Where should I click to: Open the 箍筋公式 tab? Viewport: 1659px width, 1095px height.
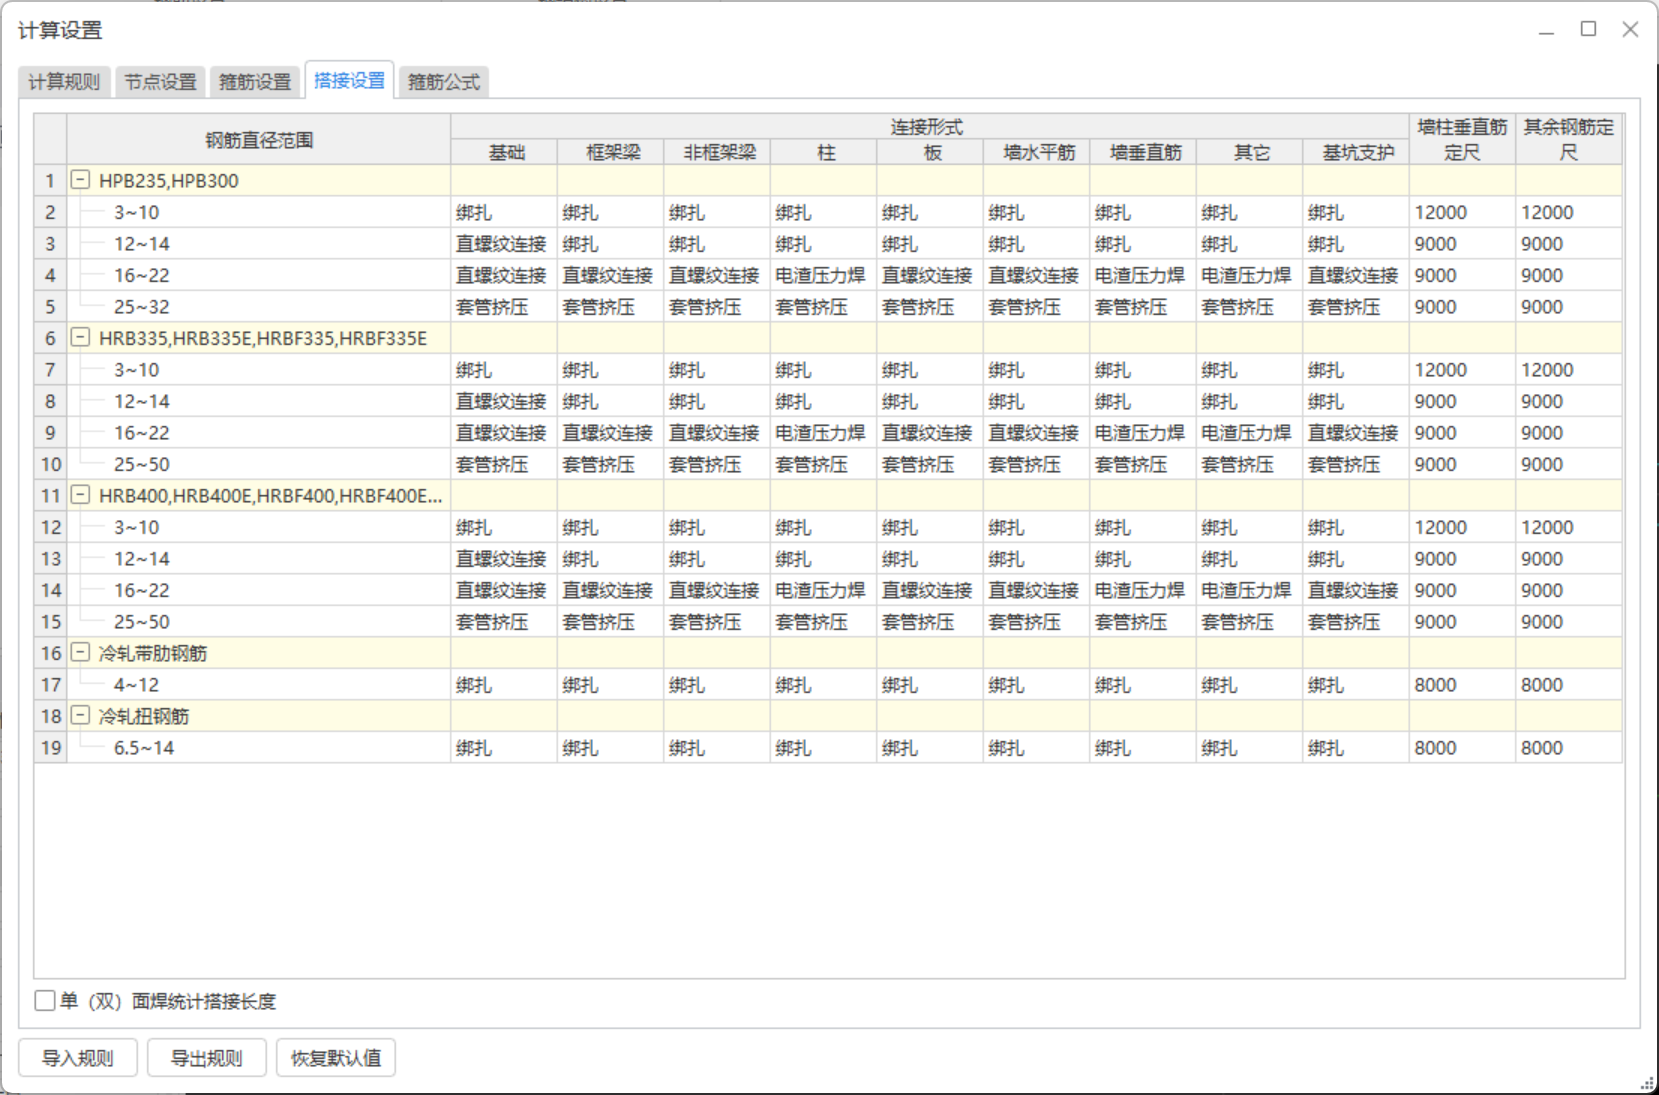(x=444, y=82)
